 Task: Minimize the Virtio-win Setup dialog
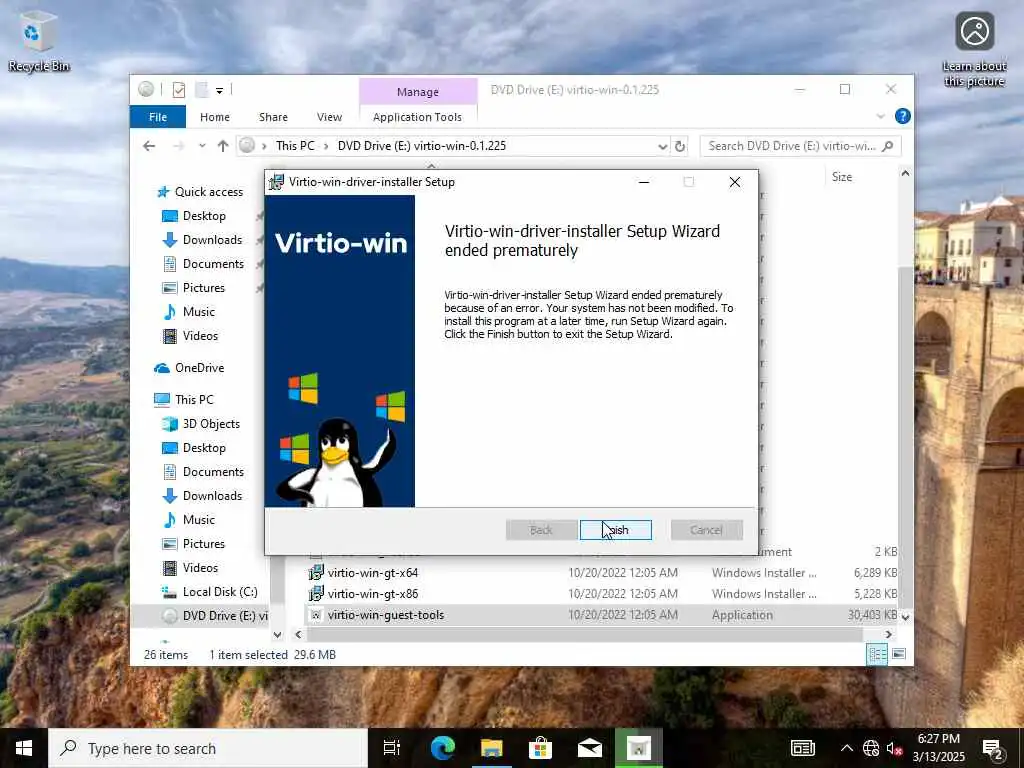pos(644,182)
